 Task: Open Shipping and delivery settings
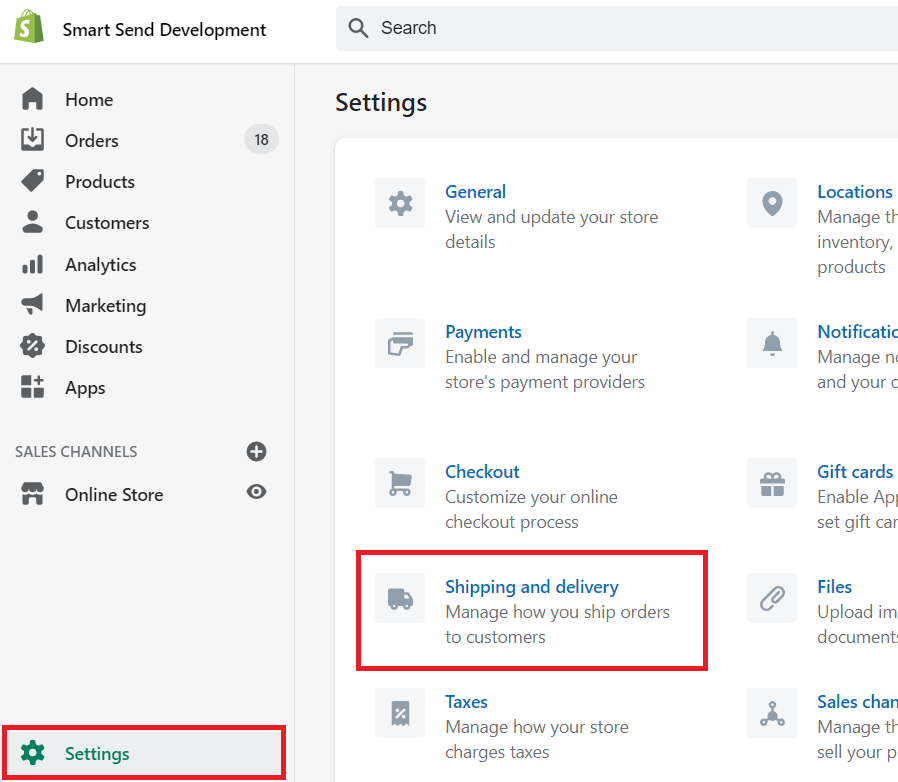531,587
